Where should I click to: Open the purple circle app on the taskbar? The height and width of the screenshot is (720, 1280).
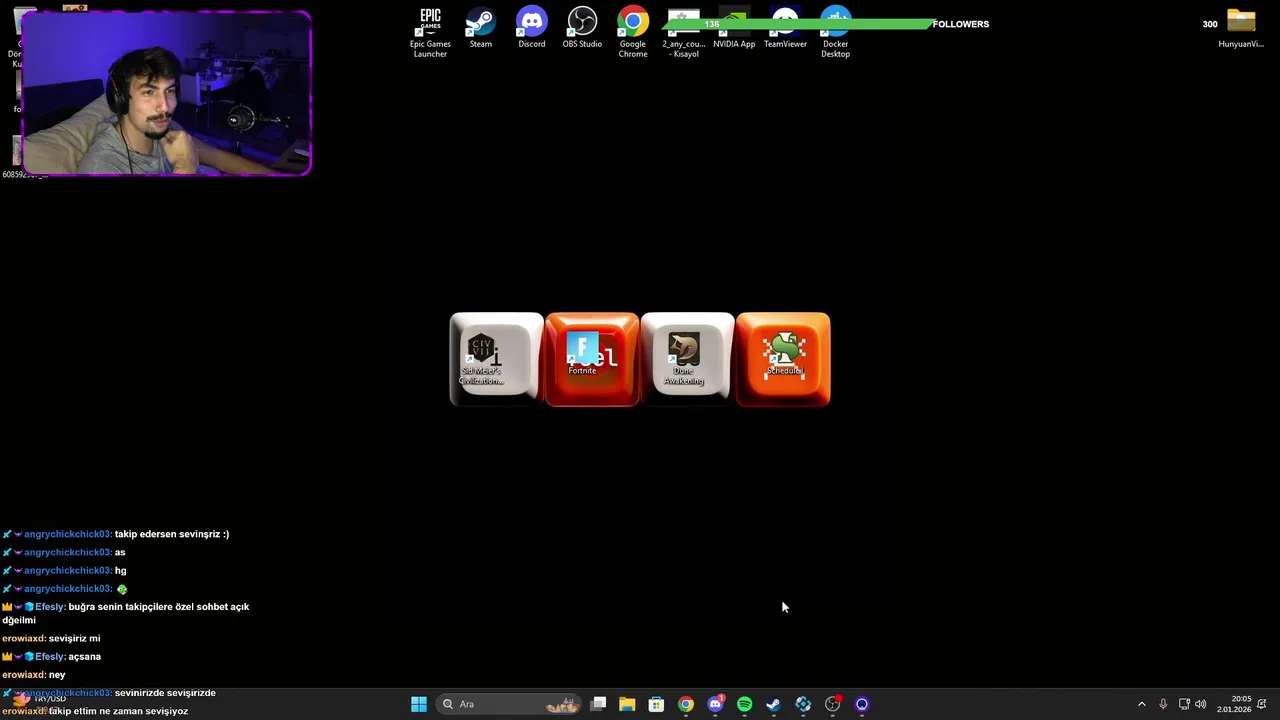(862, 704)
